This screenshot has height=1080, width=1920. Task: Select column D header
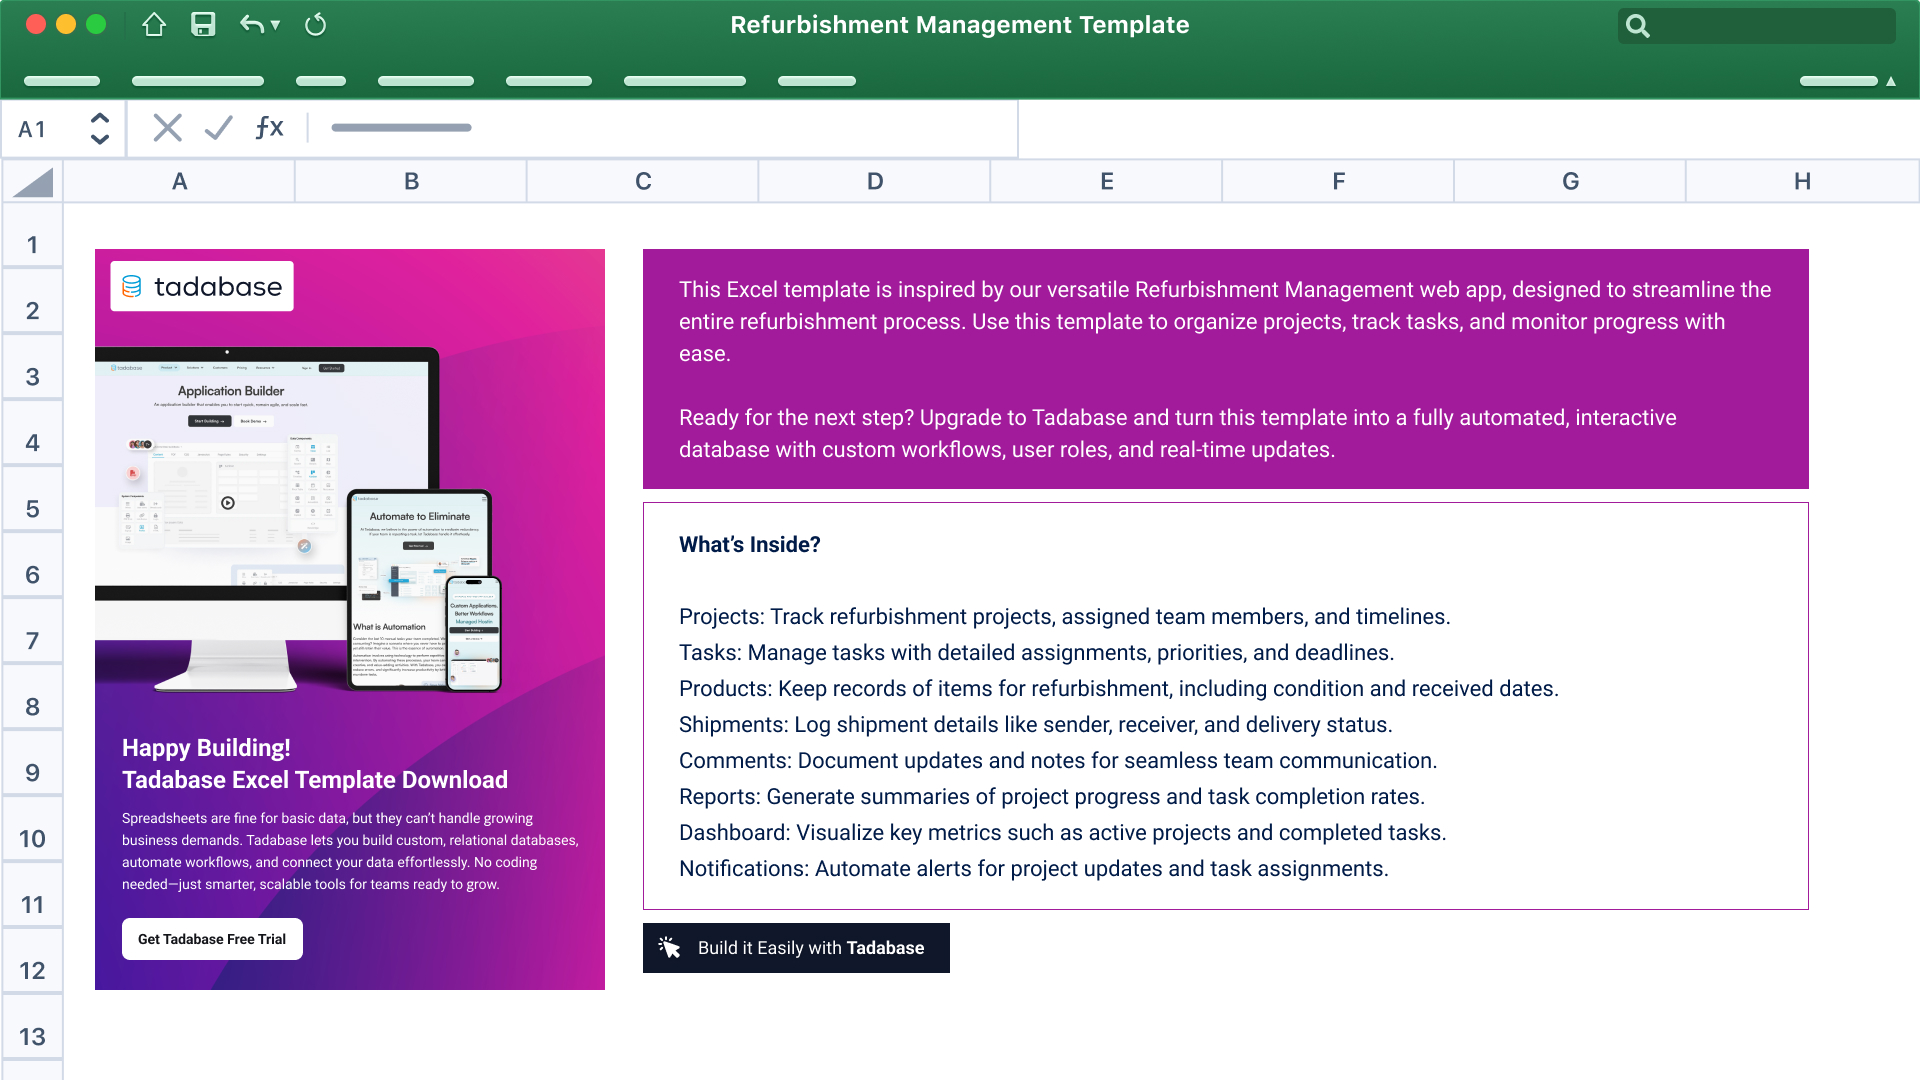pos(875,182)
